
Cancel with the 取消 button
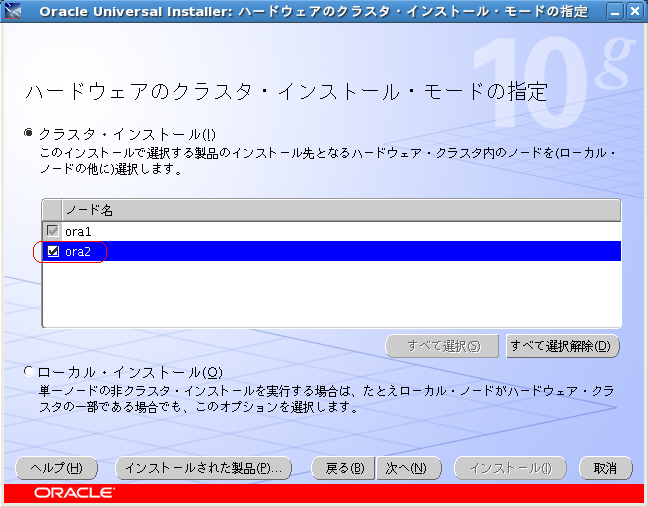[606, 468]
